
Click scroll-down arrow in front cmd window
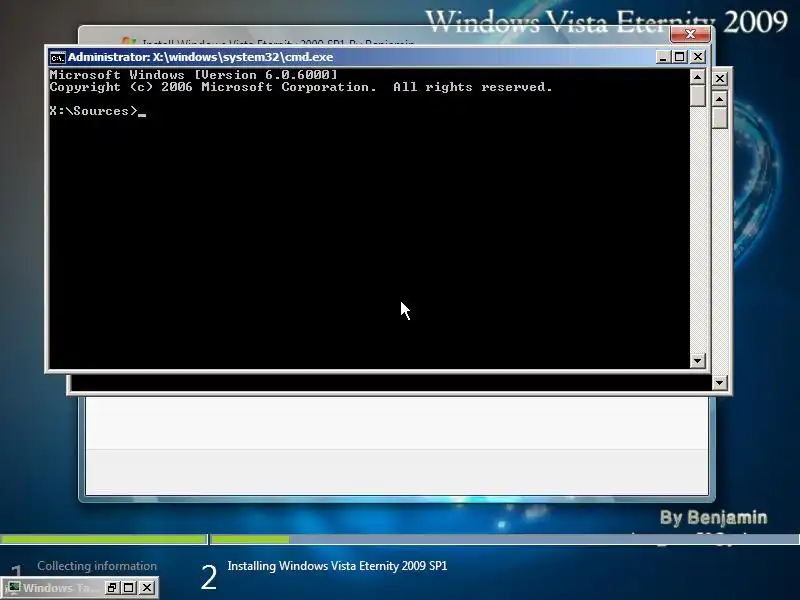pyautogui.click(x=697, y=361)
